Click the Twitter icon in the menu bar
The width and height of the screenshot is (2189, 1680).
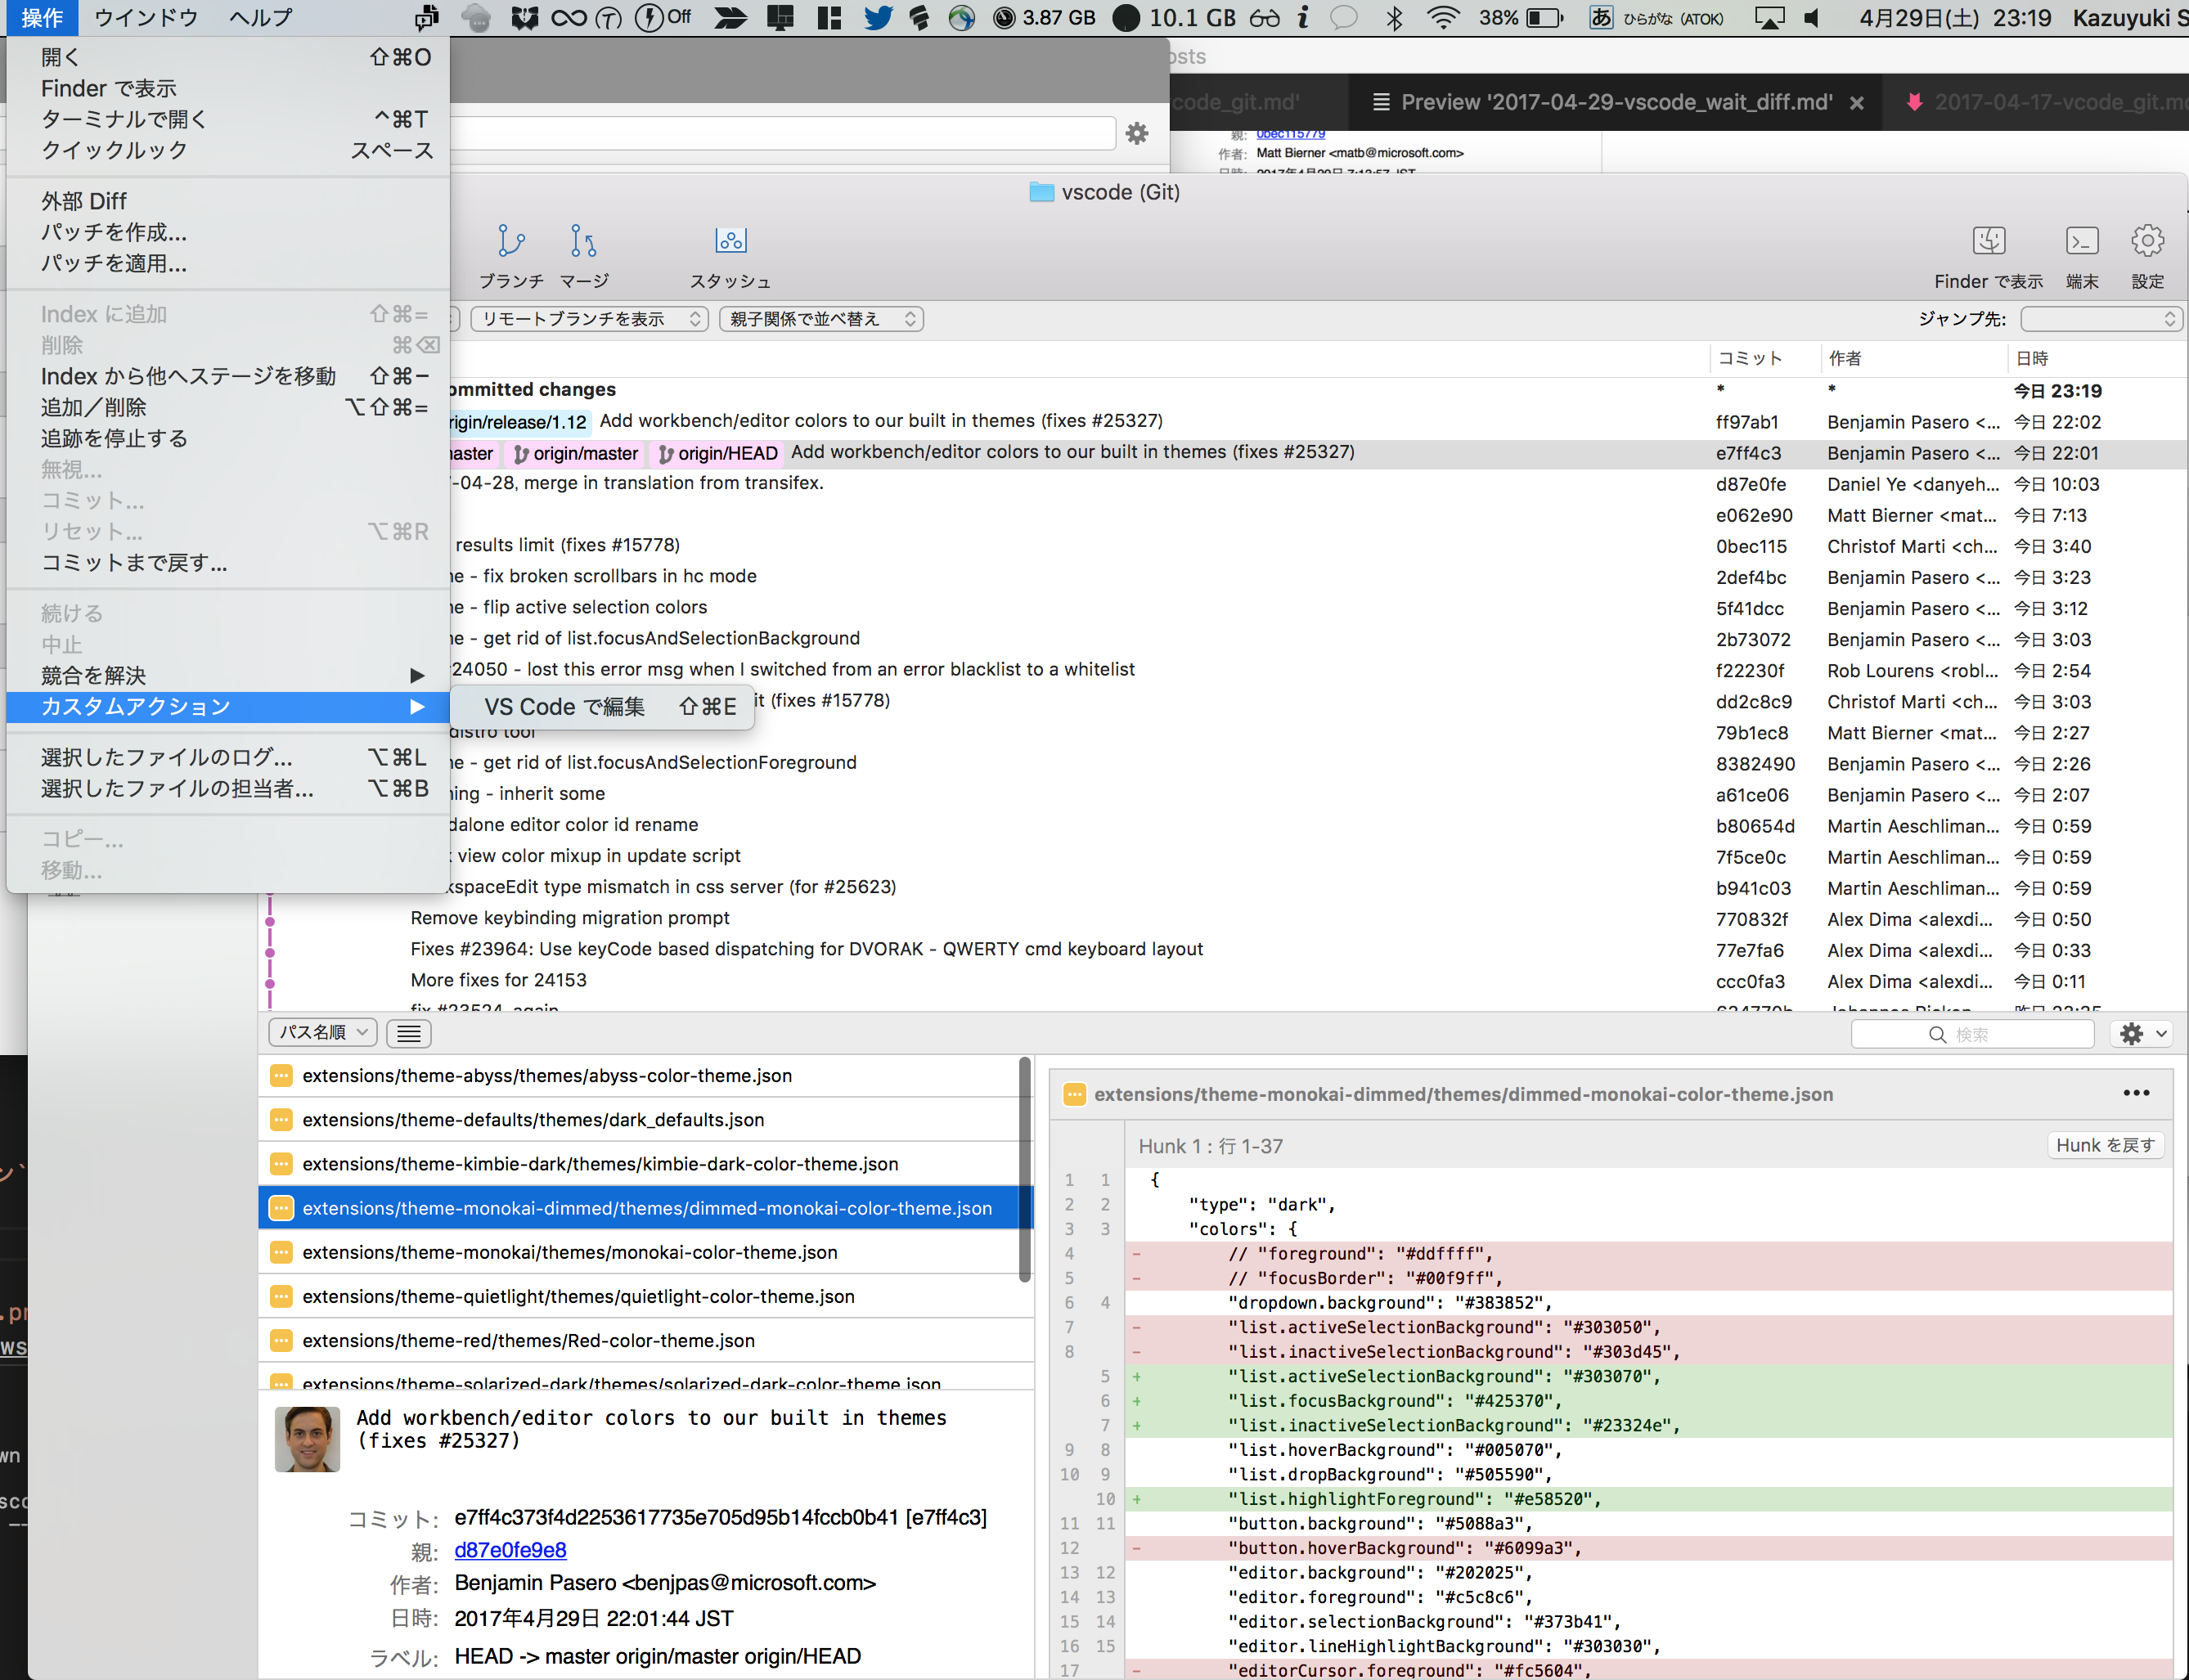pos(878,17)
